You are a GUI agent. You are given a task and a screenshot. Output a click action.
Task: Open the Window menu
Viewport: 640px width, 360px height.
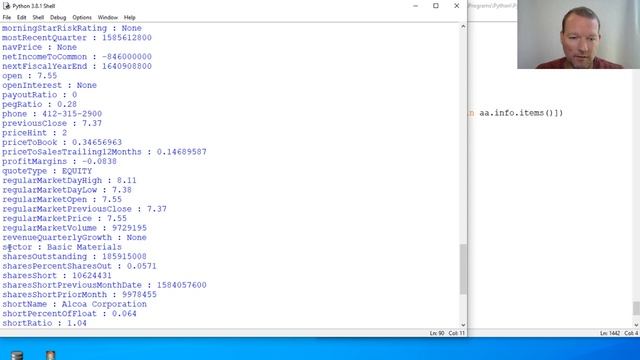pyautogui.click(x=108, y=18)
